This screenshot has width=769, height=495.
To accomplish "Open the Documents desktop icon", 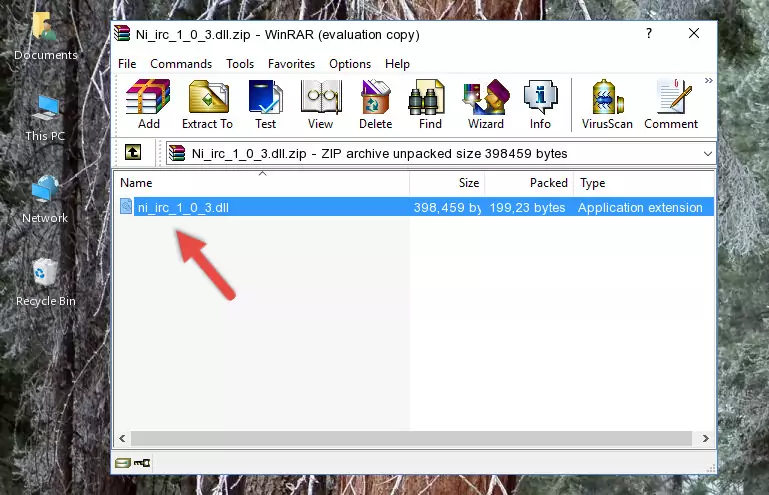I will (x=46, y=37).
